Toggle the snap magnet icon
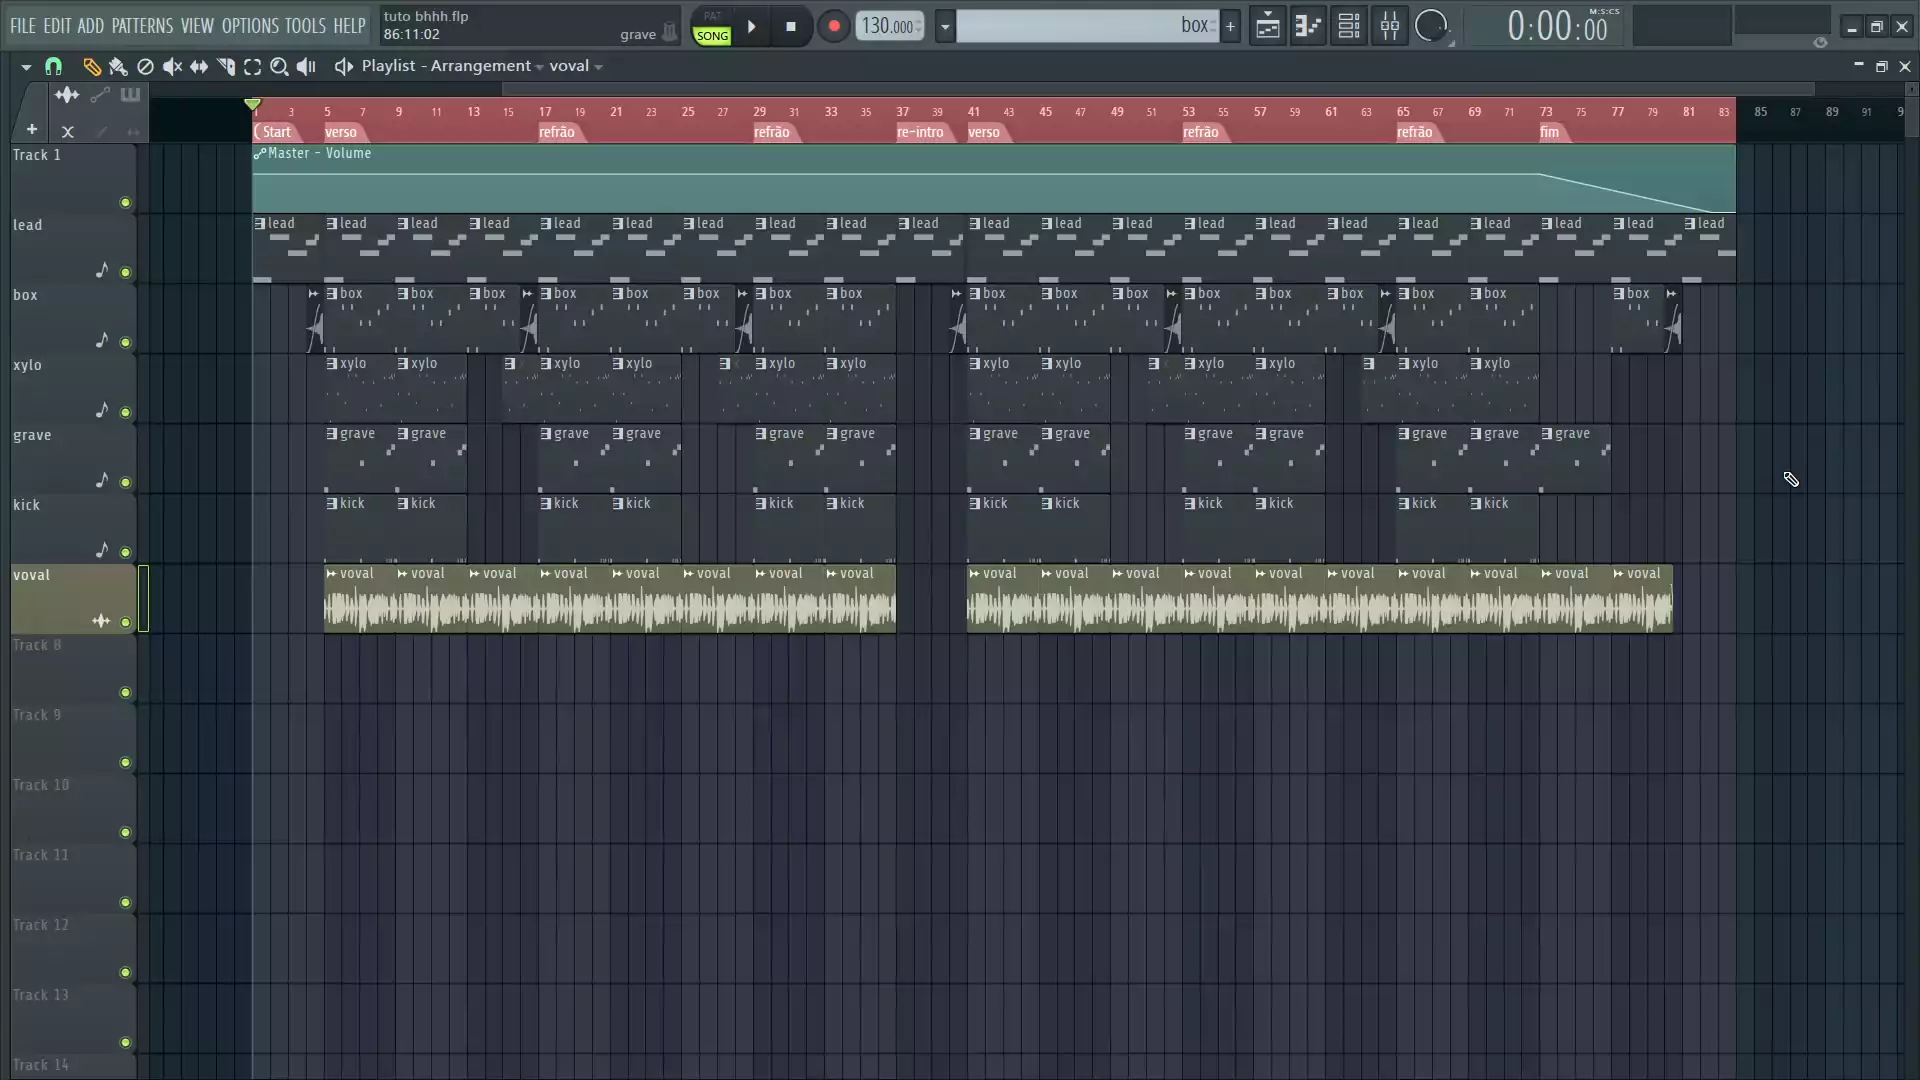1920x1080 pixels. point(53,66)
